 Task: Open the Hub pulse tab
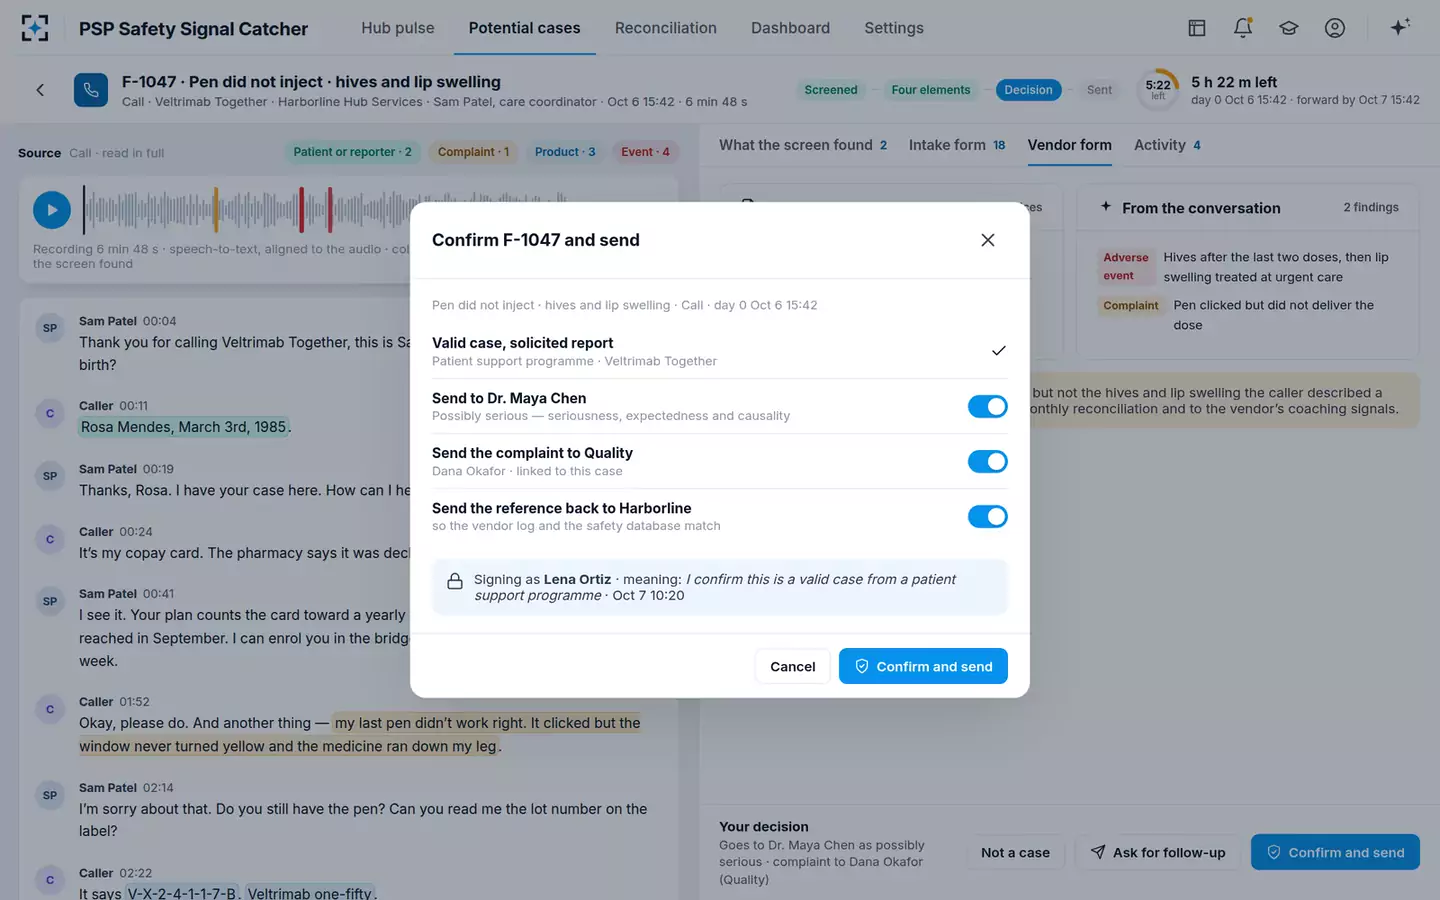tap(398, 28)
